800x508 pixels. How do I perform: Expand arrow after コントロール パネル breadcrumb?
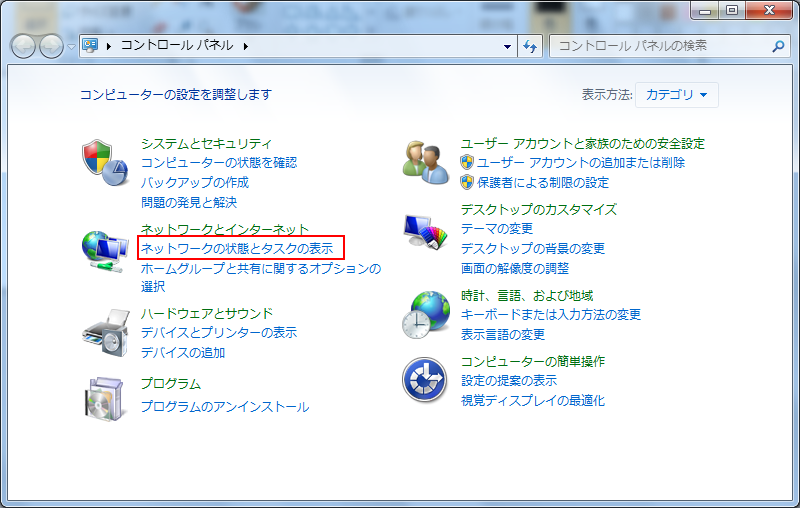pyautogui.click(x=246, y=46)
